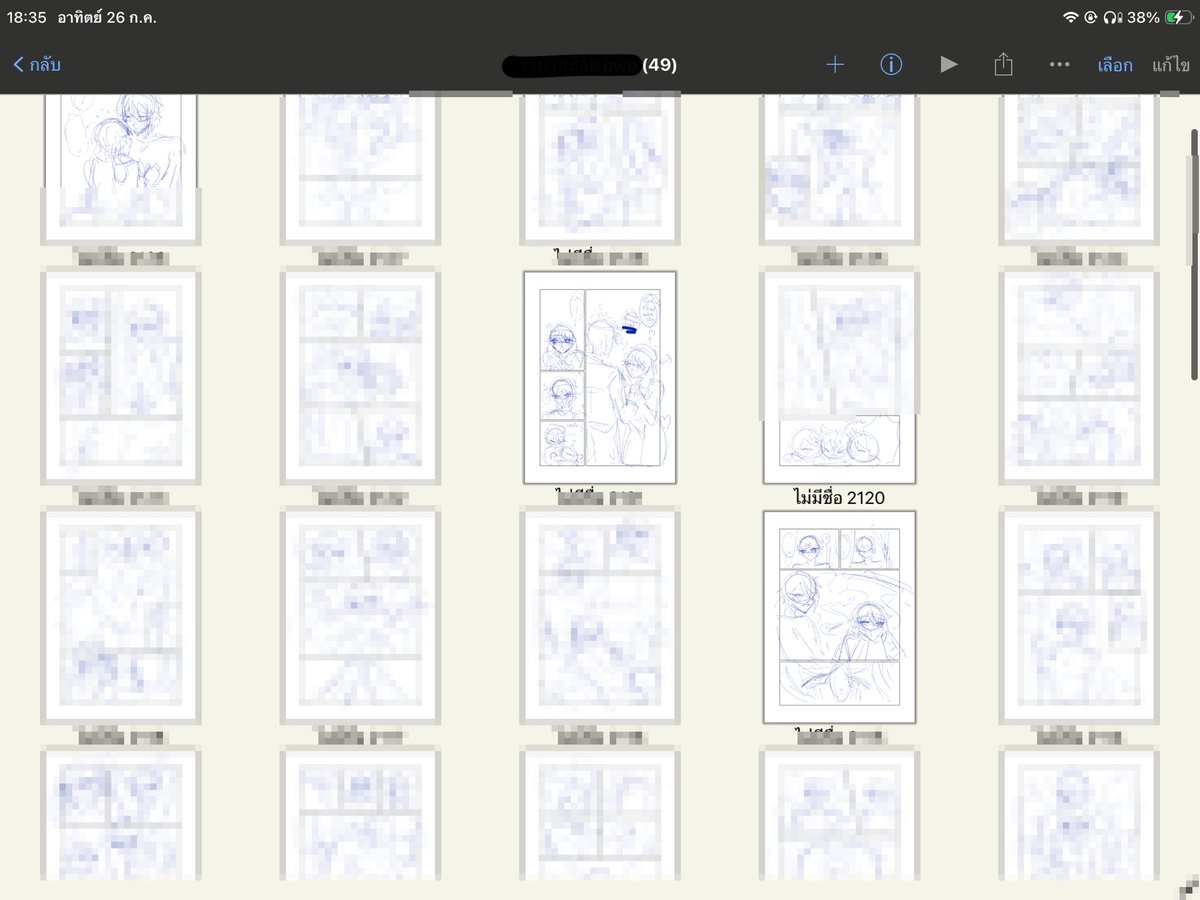Tap the เลือก select button
Viewport: 1200px width, 900px height.
tap(1115, 65)
